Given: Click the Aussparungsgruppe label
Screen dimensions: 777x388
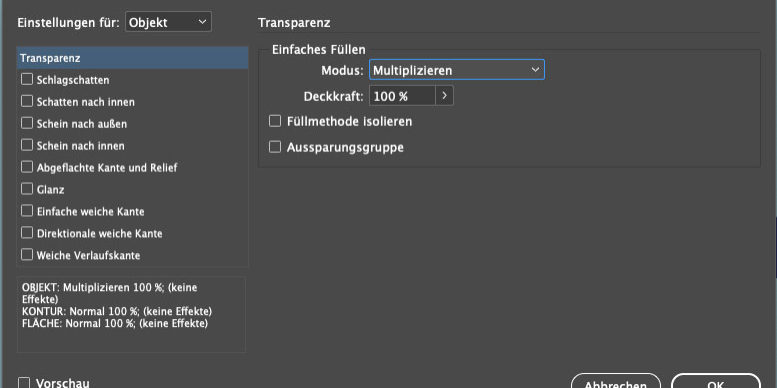Looking at the screenshot, I should coord(345,148).
